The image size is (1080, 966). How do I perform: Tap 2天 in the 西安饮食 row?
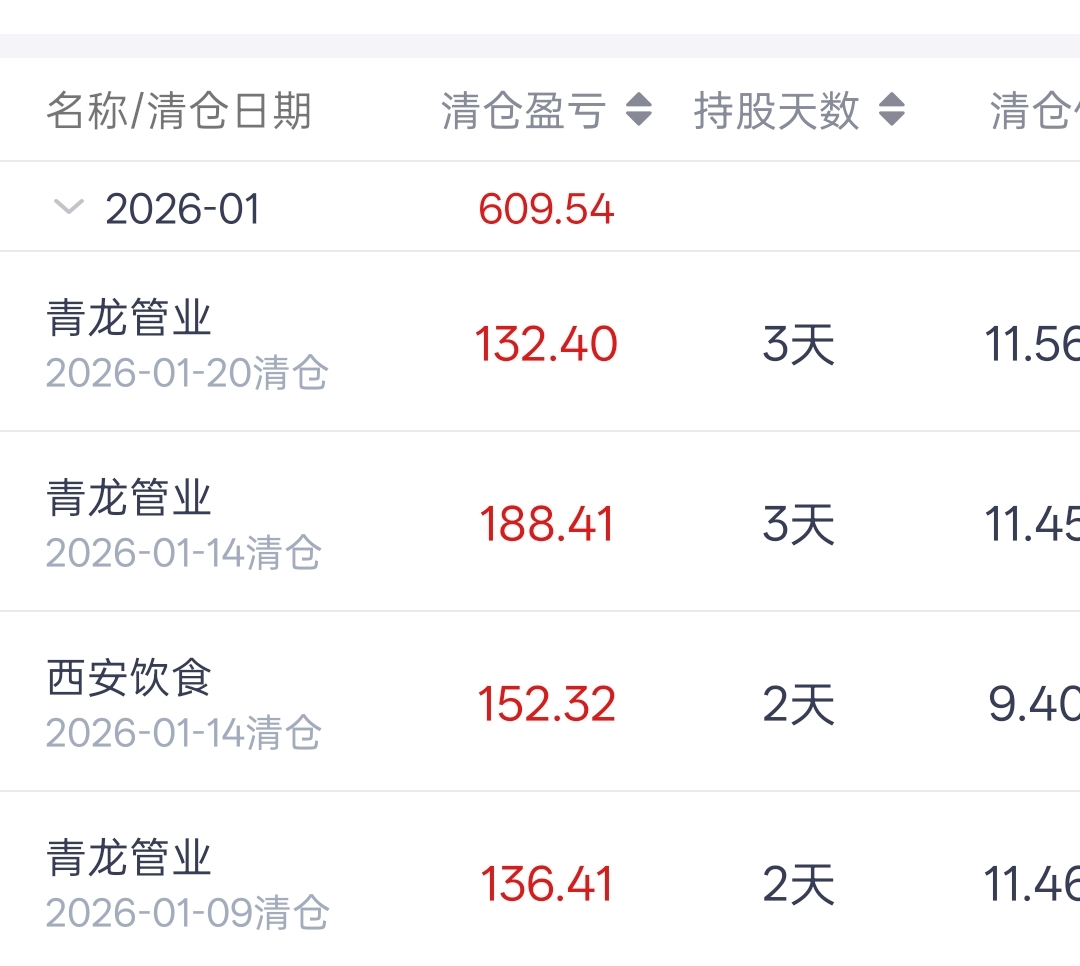[x=798, y=705]
